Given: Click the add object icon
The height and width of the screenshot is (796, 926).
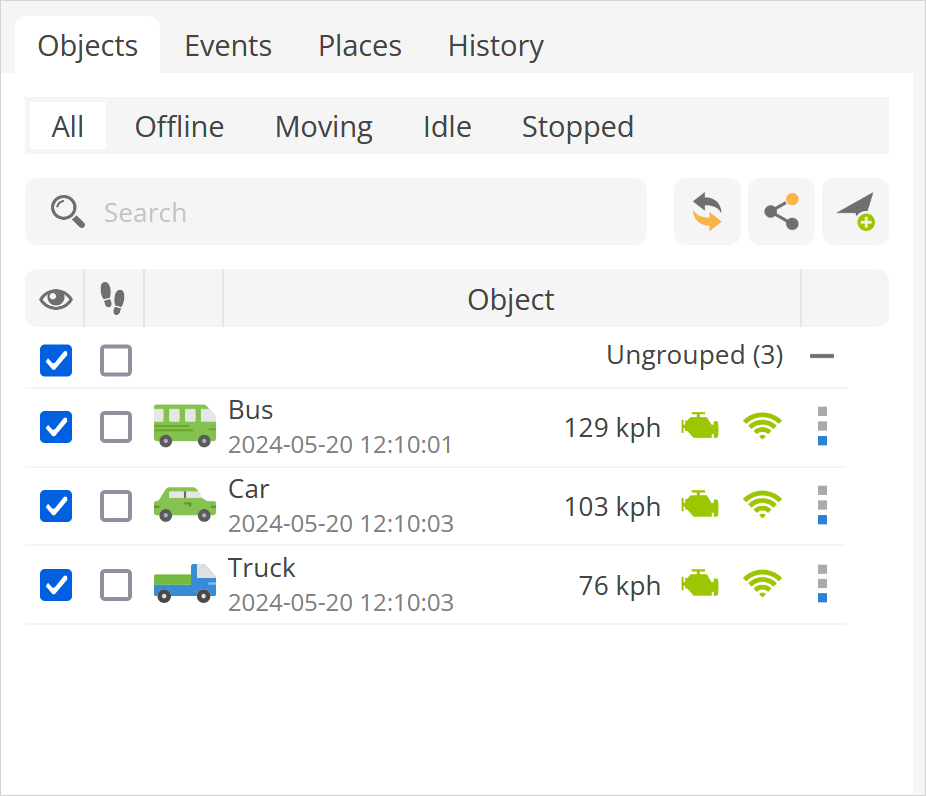Looking at the screenshot, I should tap(855, 212).
